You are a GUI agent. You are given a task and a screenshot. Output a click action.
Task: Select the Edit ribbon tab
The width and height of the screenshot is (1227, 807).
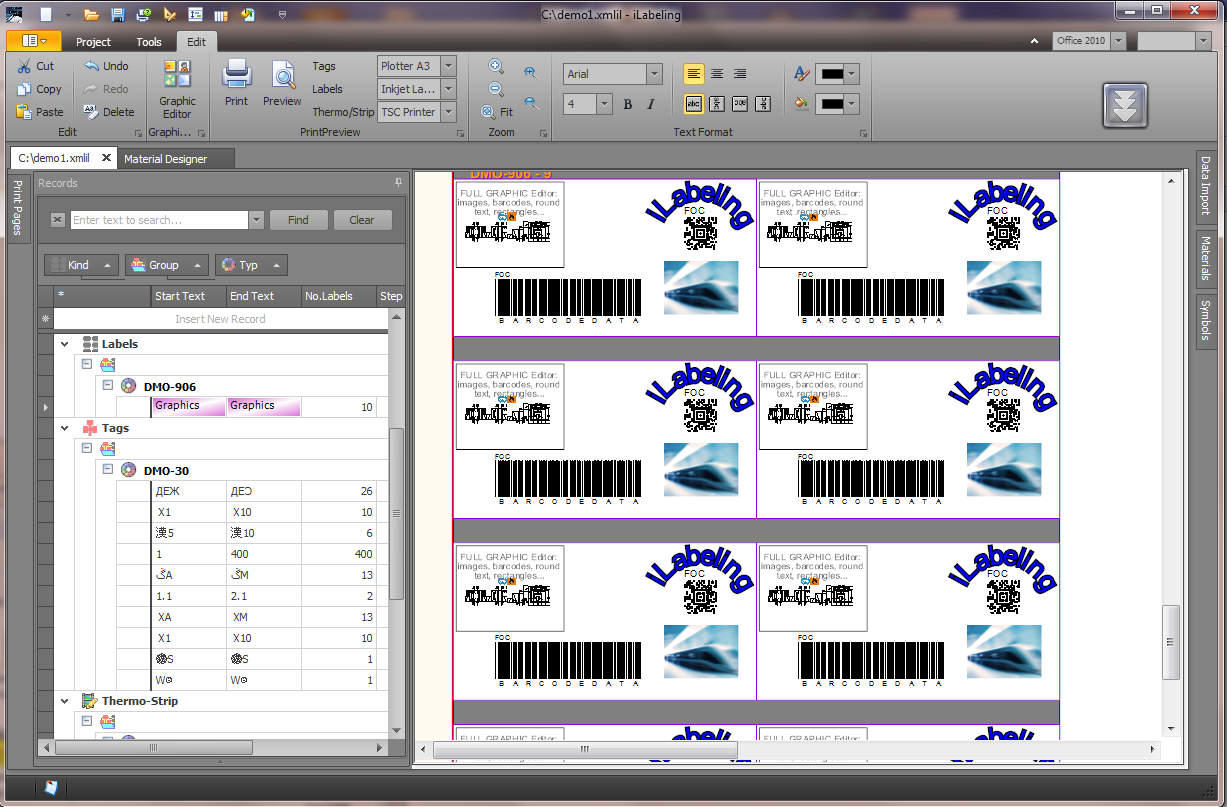point(196,42)
